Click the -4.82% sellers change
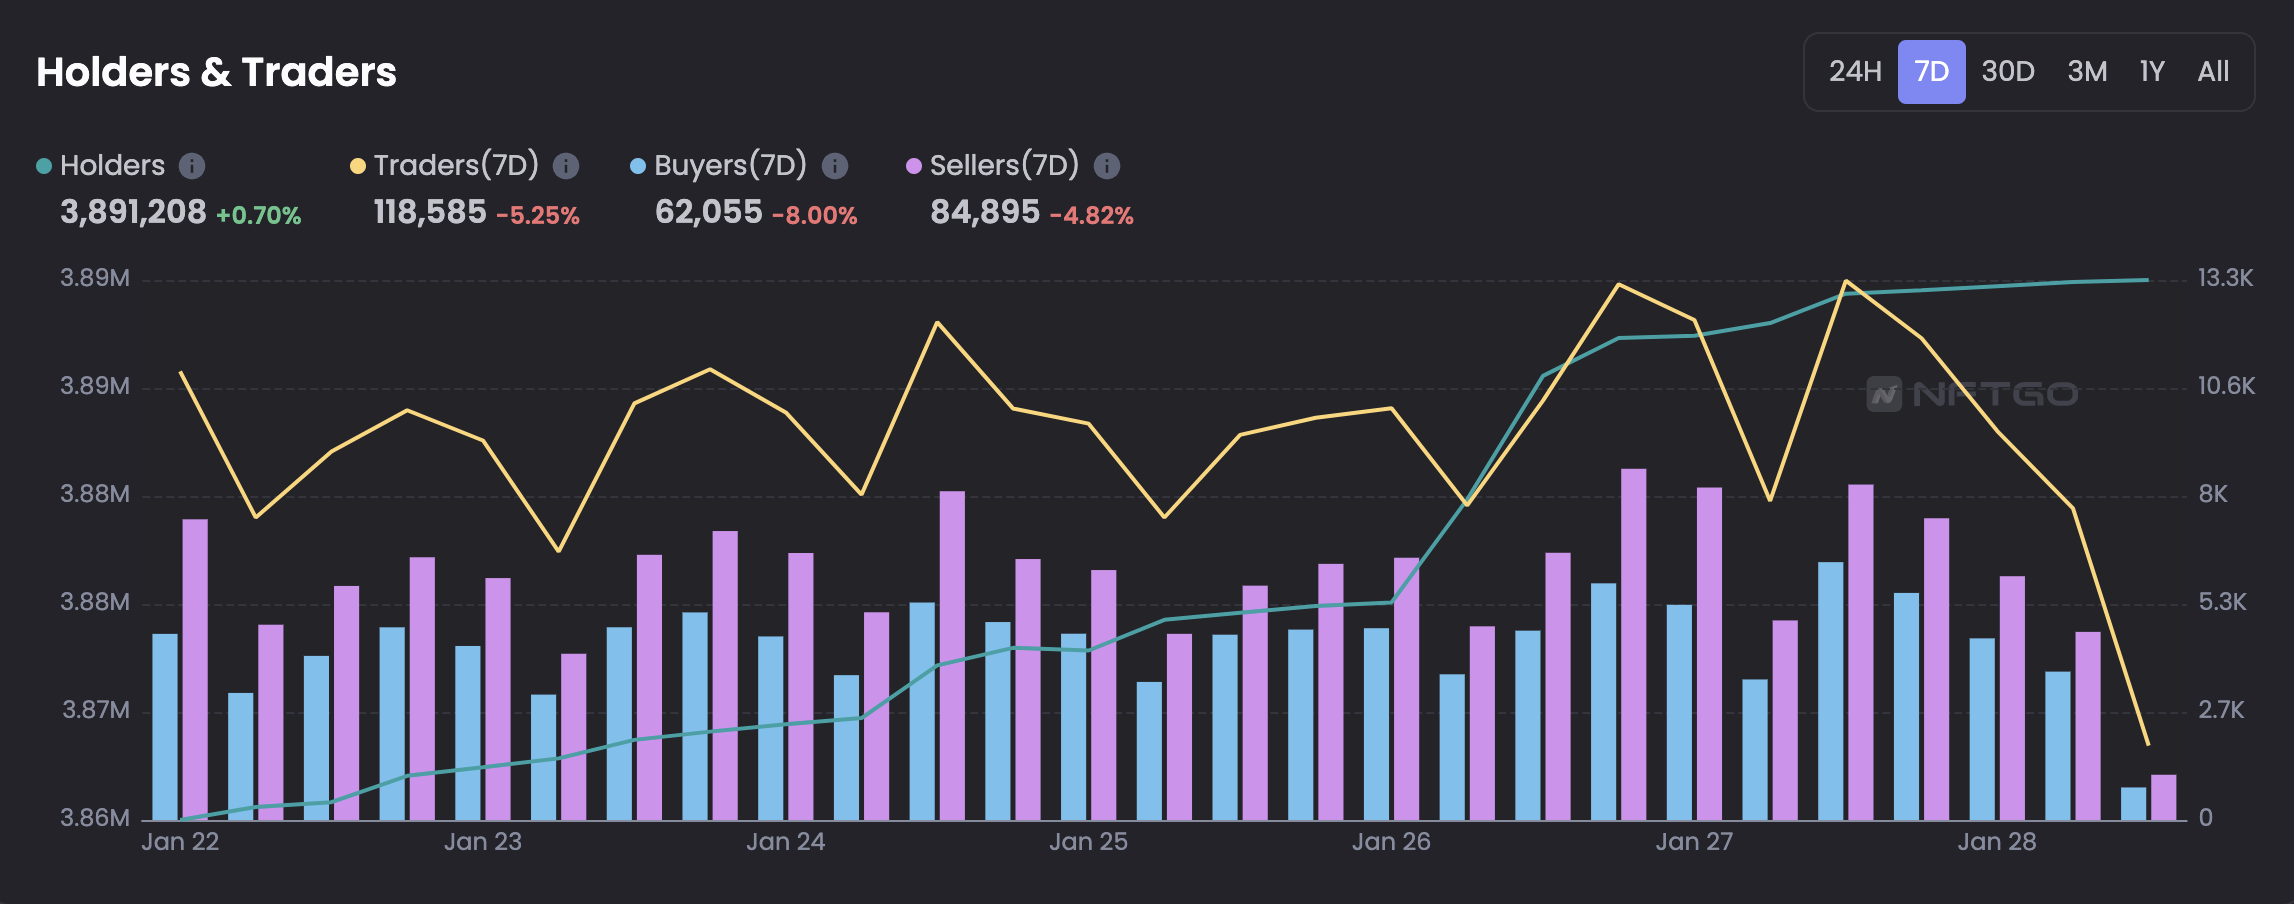 pyautogui.click(x=1092, y=215)
